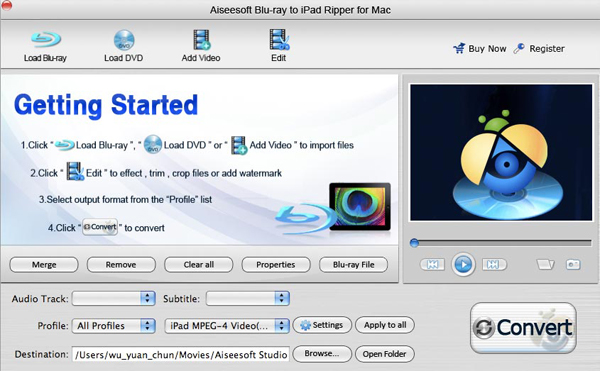Close the window with red button

point(7,5)
